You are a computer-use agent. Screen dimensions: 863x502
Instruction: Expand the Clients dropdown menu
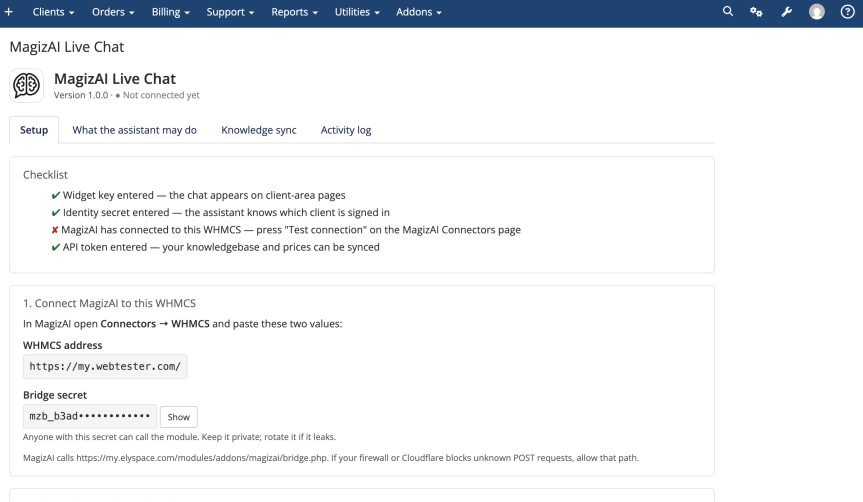pyautogui.click(x=53, y=12)
